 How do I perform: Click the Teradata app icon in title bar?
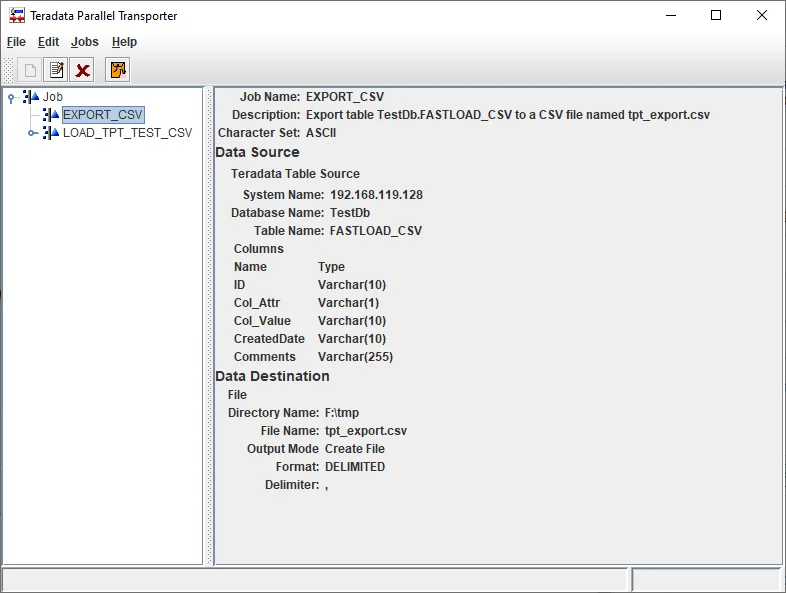coord(17,15)
